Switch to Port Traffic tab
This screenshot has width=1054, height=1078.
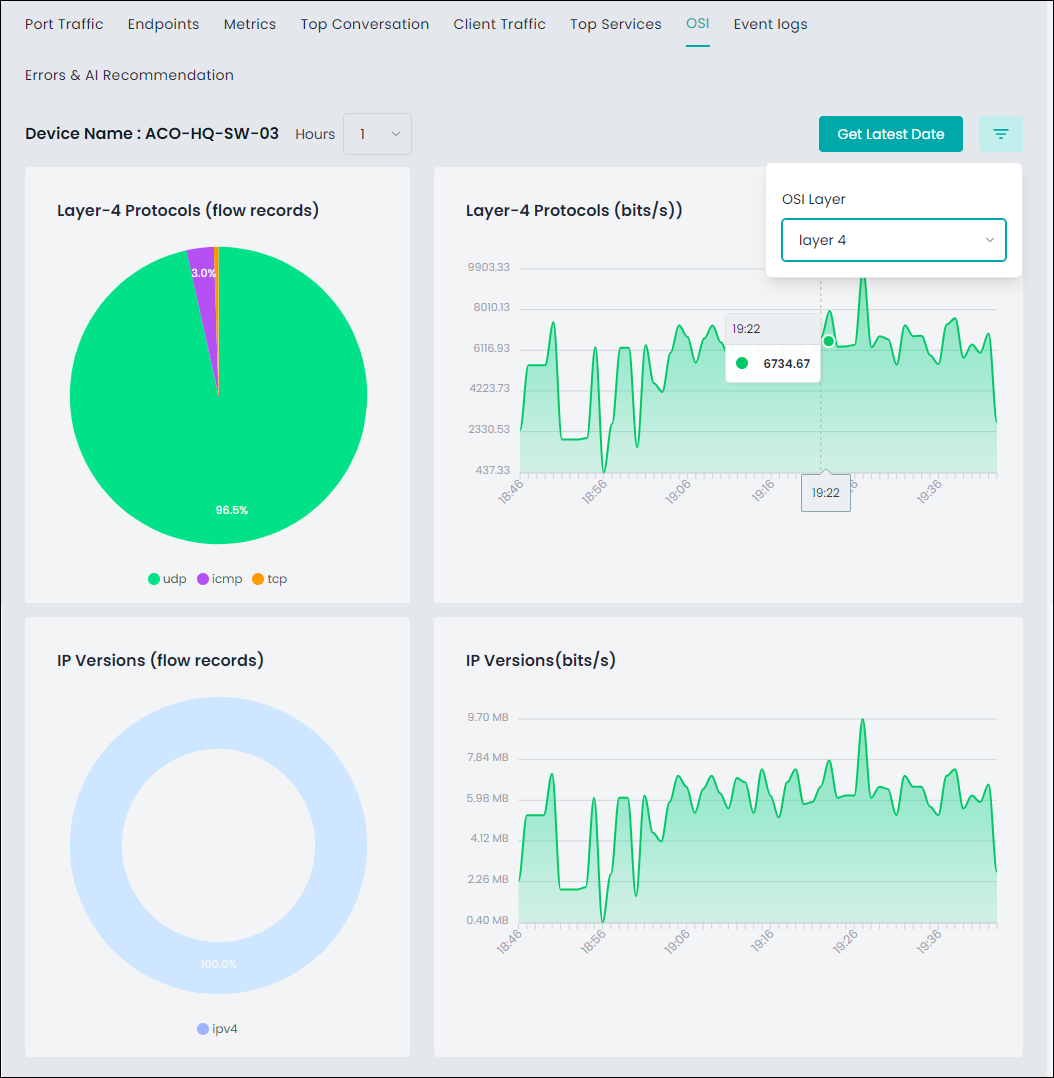pyautogui.click(x=64, y=24)
